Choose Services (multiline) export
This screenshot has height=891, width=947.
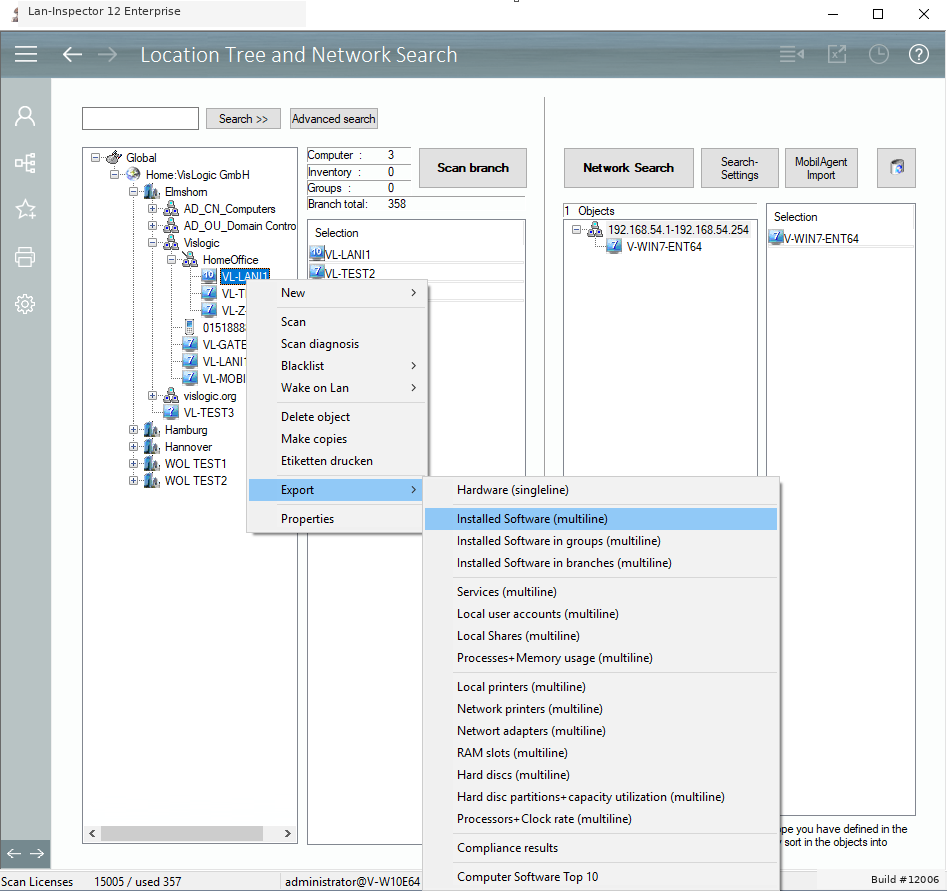(601, 592)
